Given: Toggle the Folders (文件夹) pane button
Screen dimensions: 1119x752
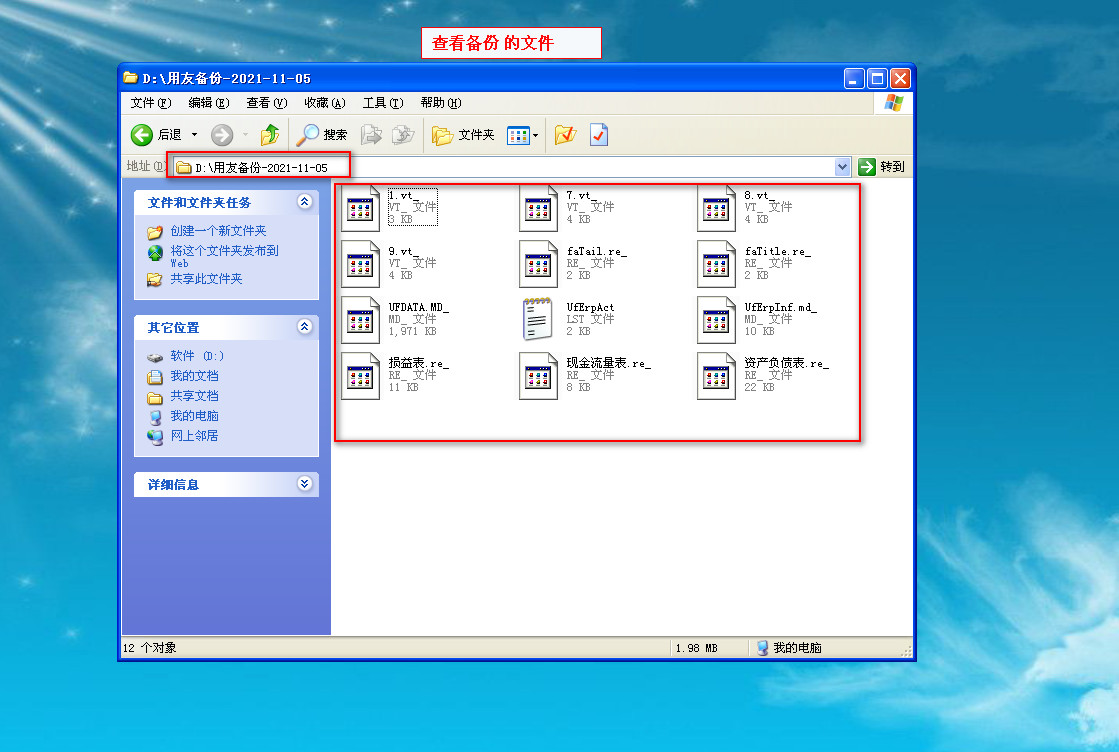Looking at the screenshot, I should [464, 135].
